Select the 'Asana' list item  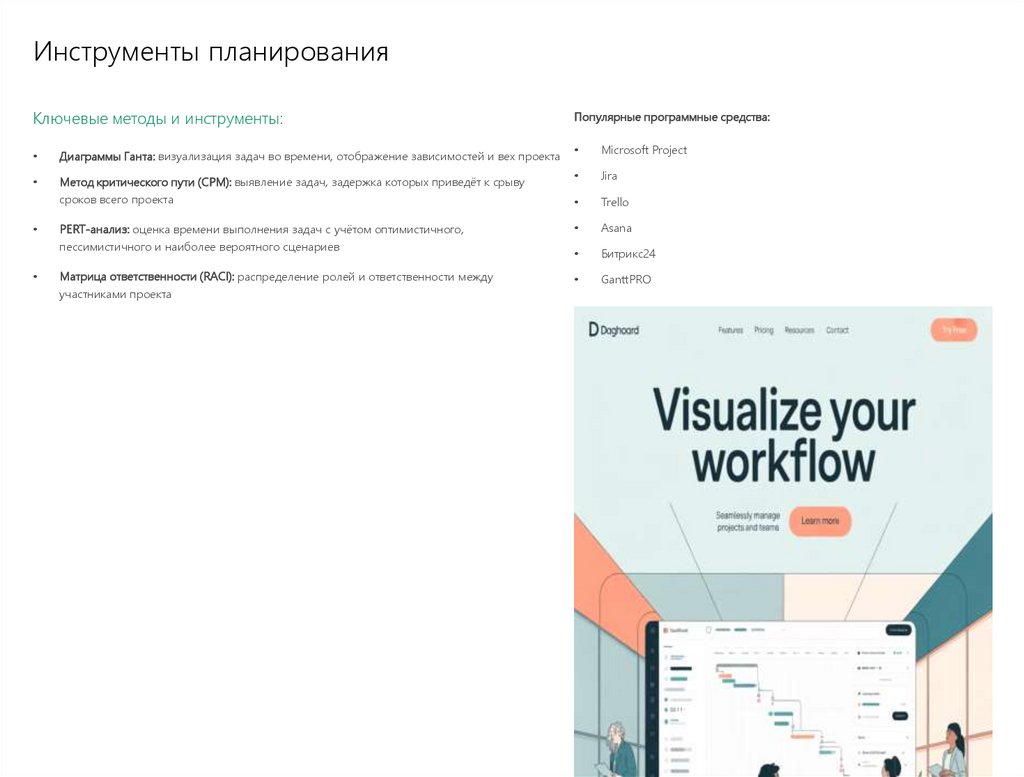[x=616, y=228]
